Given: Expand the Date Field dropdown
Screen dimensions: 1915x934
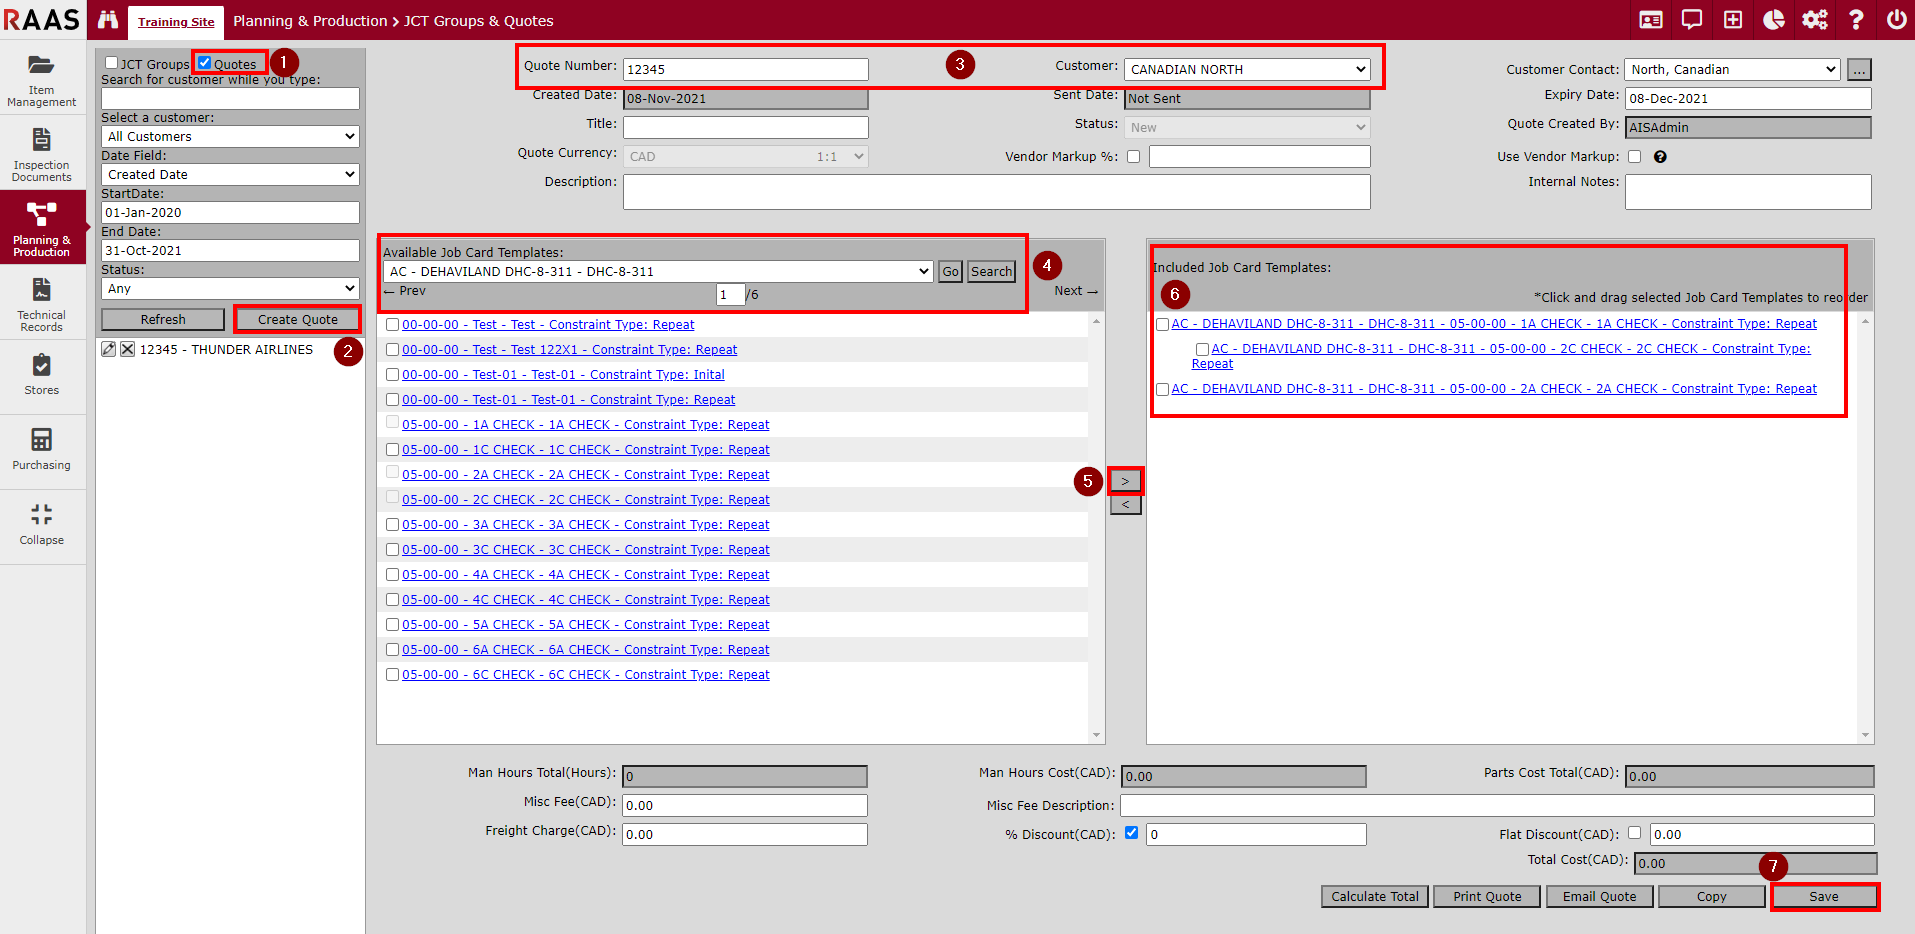Looking at the screenshot, I should coord(230,174).
